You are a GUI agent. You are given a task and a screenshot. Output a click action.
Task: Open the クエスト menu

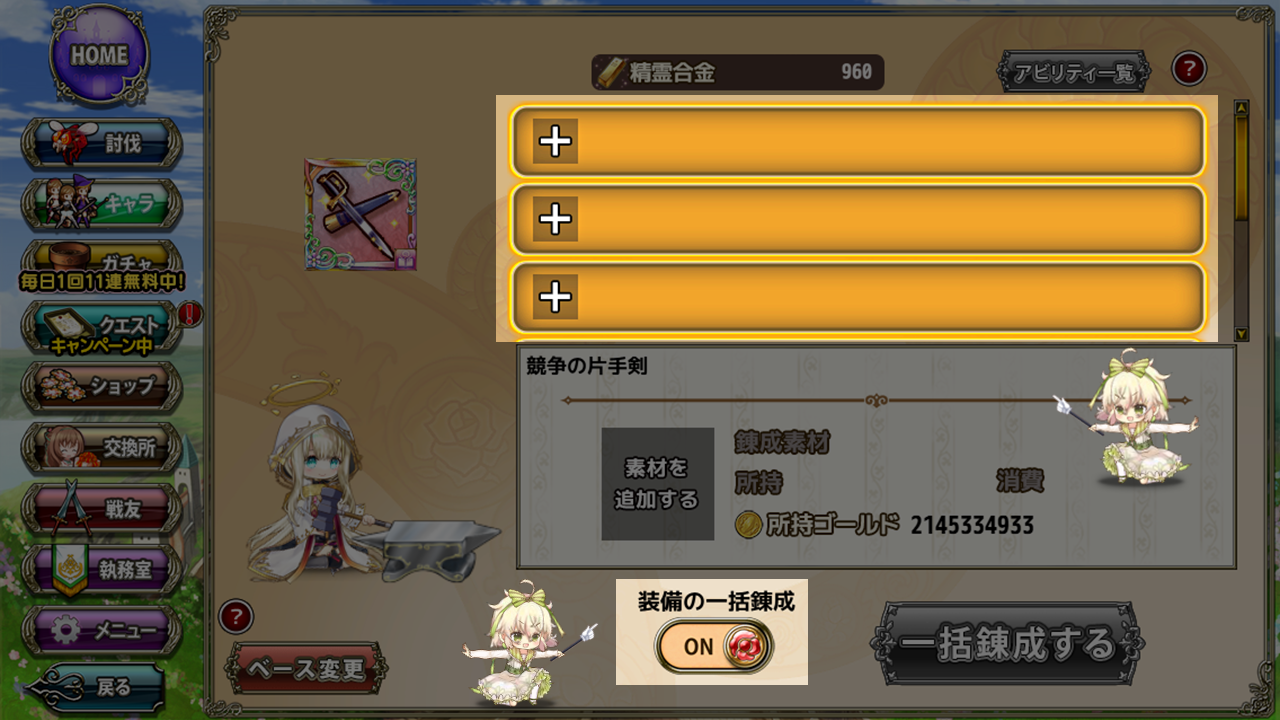102,327
